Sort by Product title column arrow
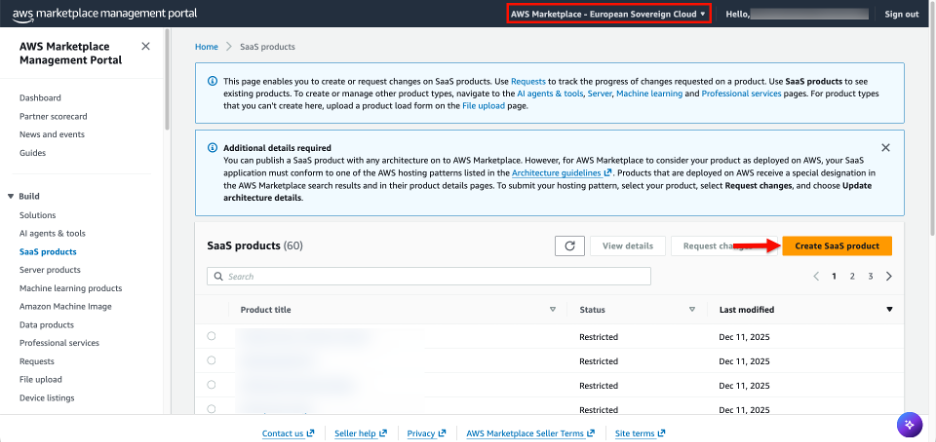This screenshot has width=936, height=442. tap(552, 309)
